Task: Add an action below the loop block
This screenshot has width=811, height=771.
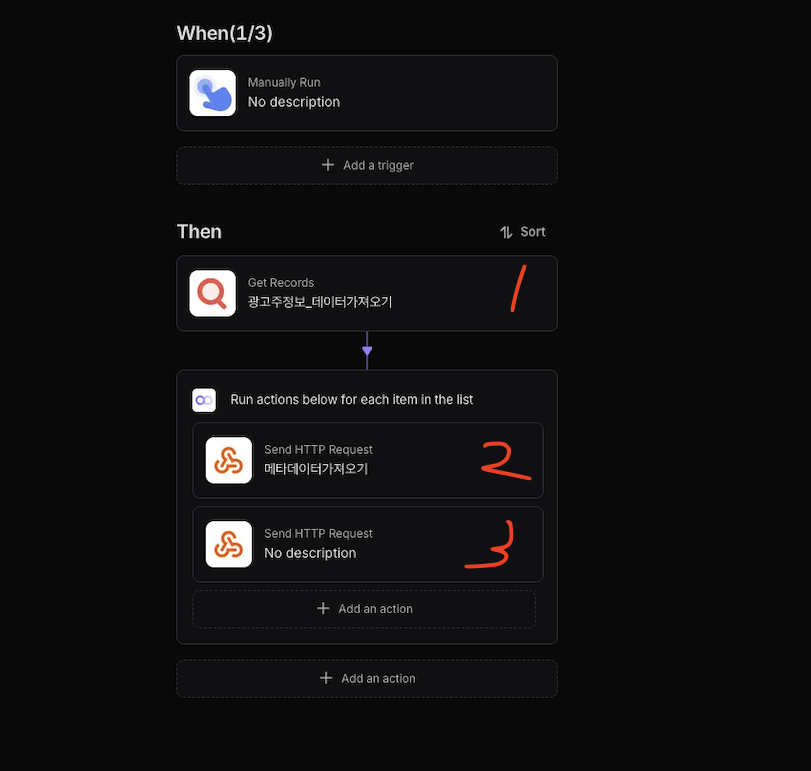Action: (367, 678)
